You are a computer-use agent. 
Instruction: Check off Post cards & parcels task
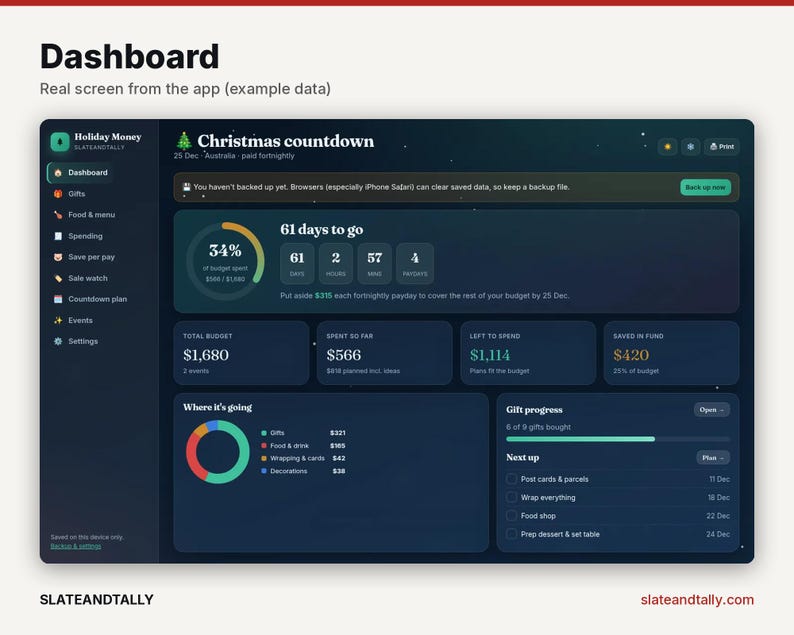511,479
